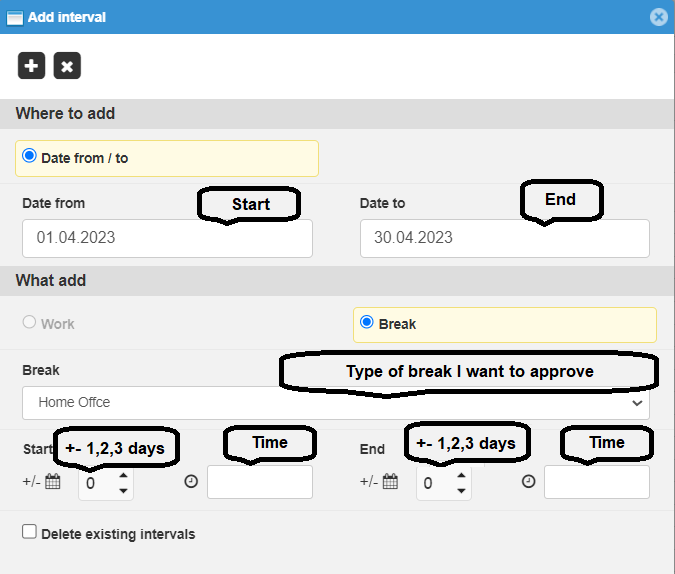Increase the Start day offset value
The width and height of the screenshot is (675, 574).
(x=123, y=476)
